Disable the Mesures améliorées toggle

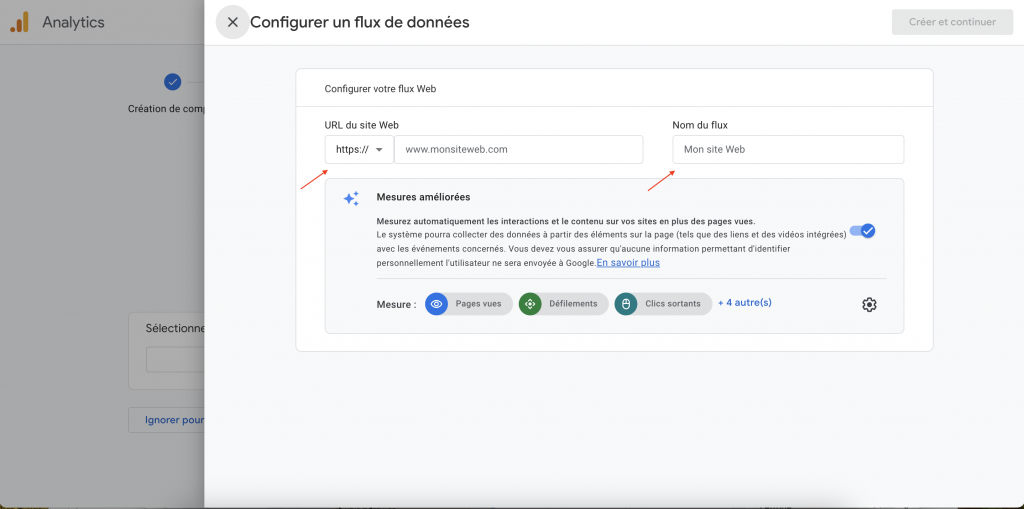pyautogui.click(x=862, y=231)
